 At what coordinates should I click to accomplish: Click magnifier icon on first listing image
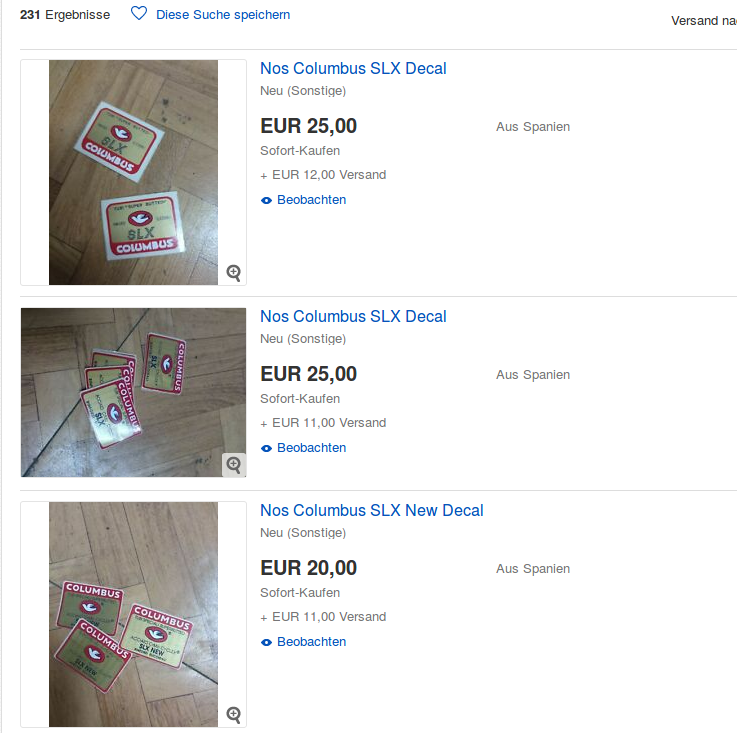[234, 272]
